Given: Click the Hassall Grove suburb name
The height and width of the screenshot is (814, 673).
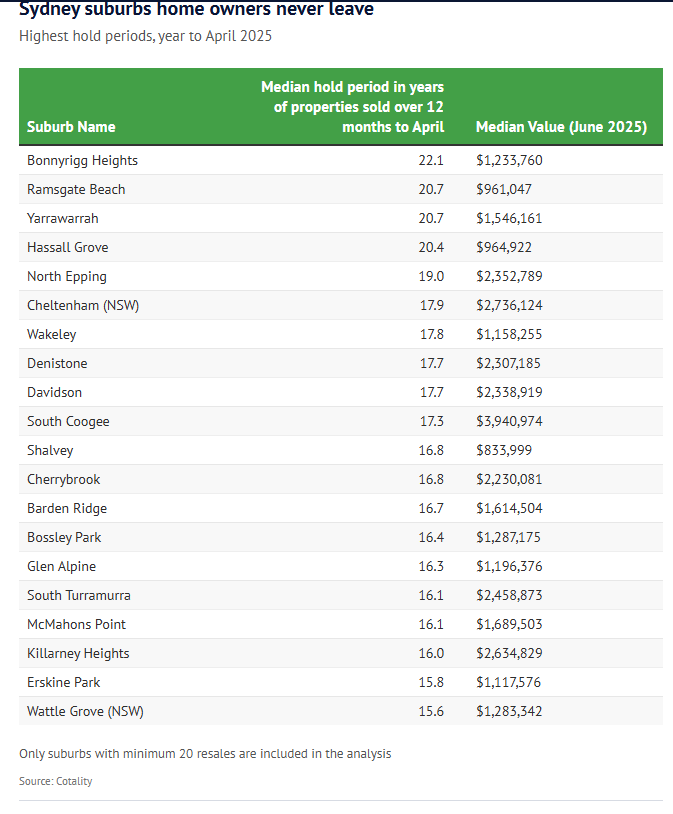Looking at the screenshot, I should point(68,247).
